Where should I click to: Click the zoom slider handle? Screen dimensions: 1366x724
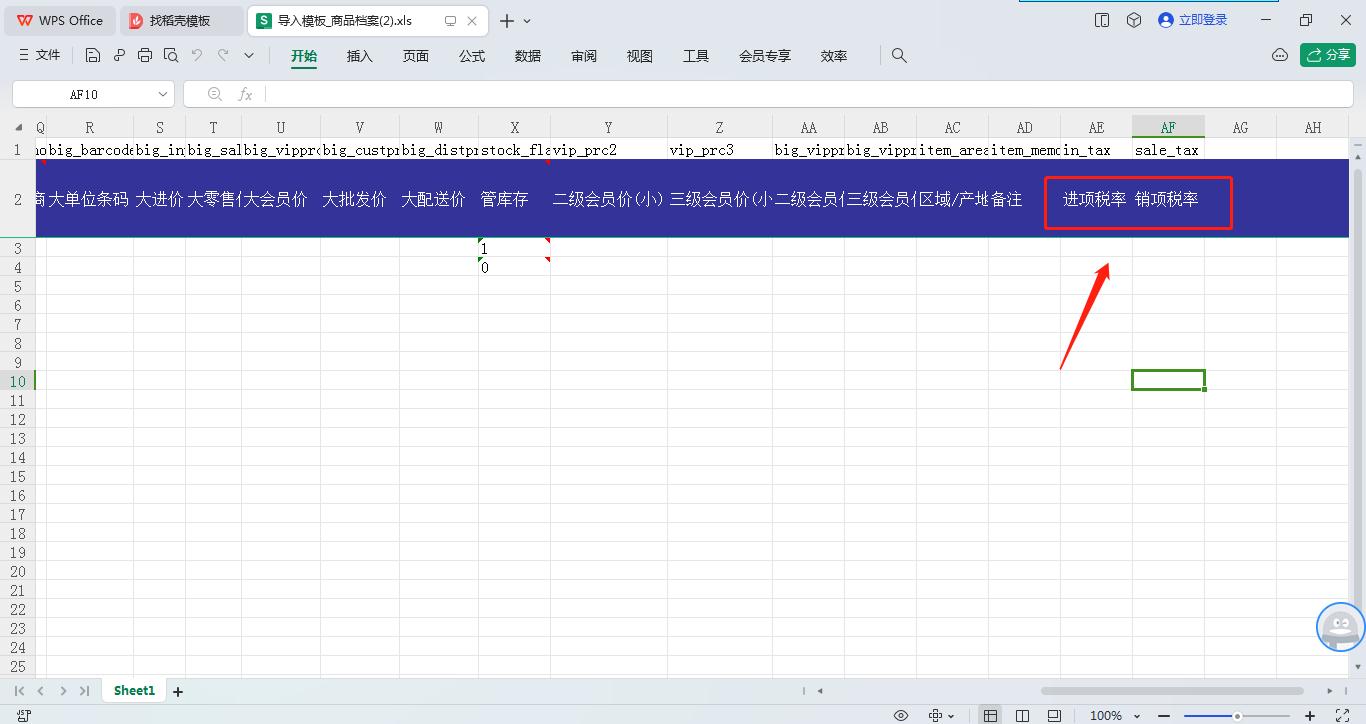[1237, 715]
